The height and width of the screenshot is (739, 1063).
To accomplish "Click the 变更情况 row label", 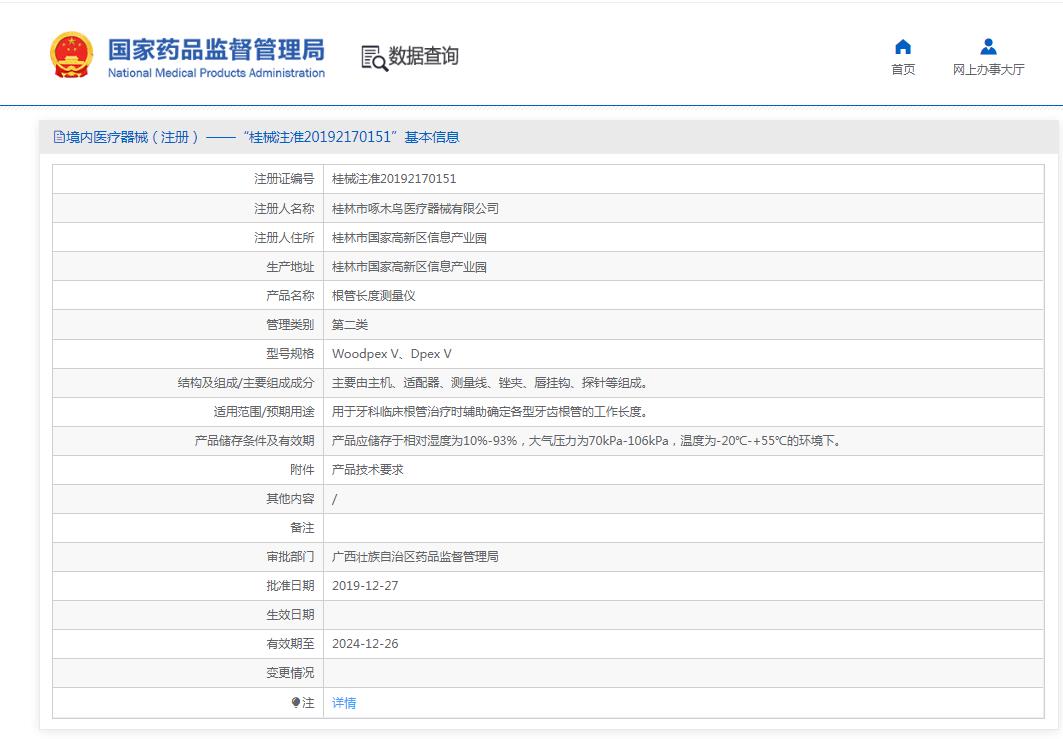I will (290, 673).
